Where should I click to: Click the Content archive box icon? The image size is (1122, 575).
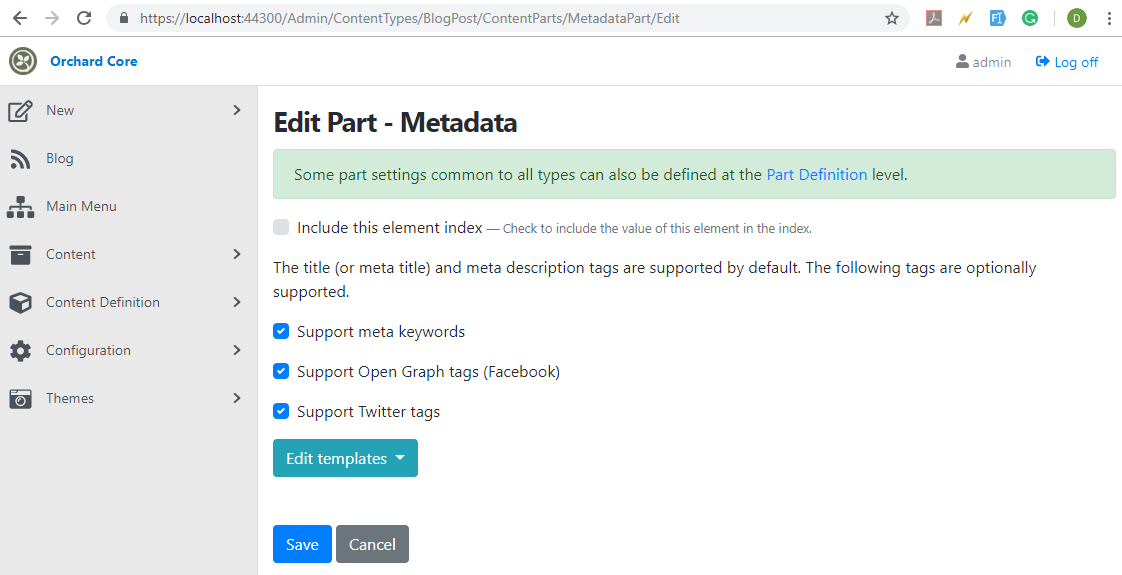pyautogui.click(x=20, y=255)
